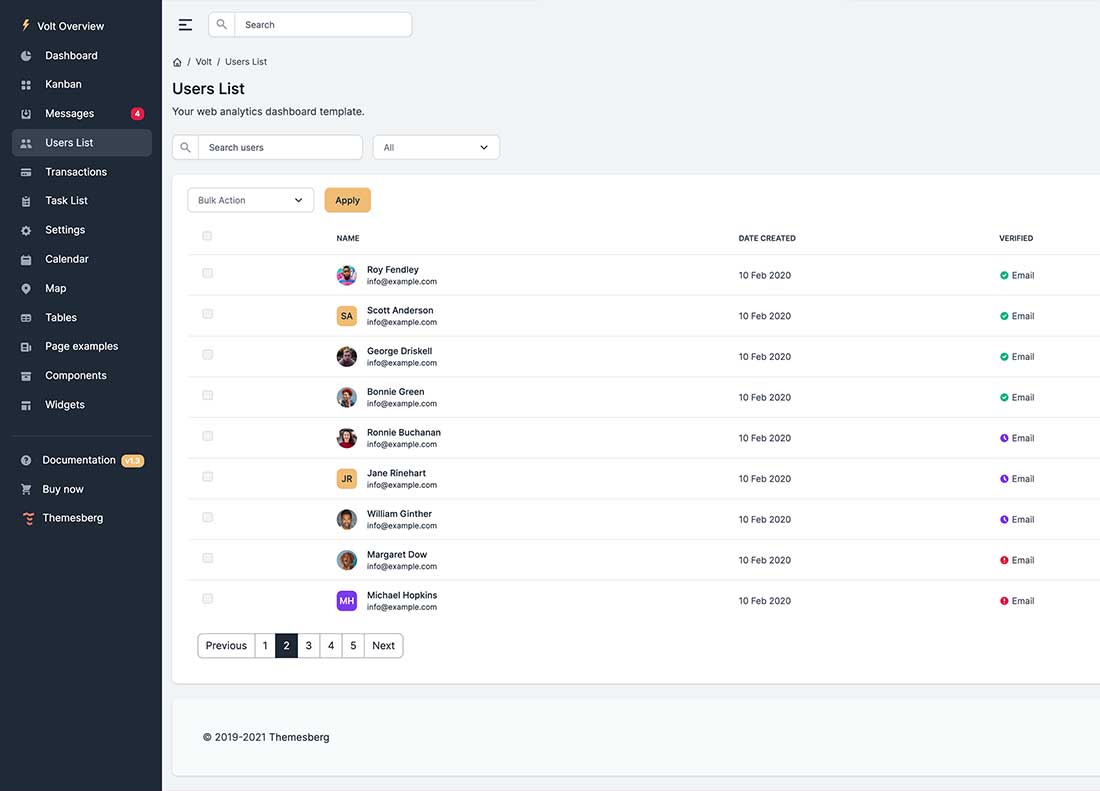Open the Dashboard from the sidebar

click(x=25, y=55)
